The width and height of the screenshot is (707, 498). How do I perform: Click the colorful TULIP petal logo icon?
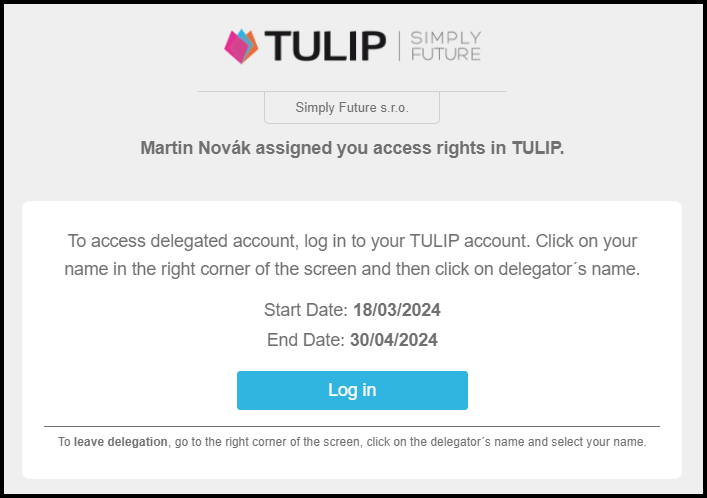coord(241,46)
